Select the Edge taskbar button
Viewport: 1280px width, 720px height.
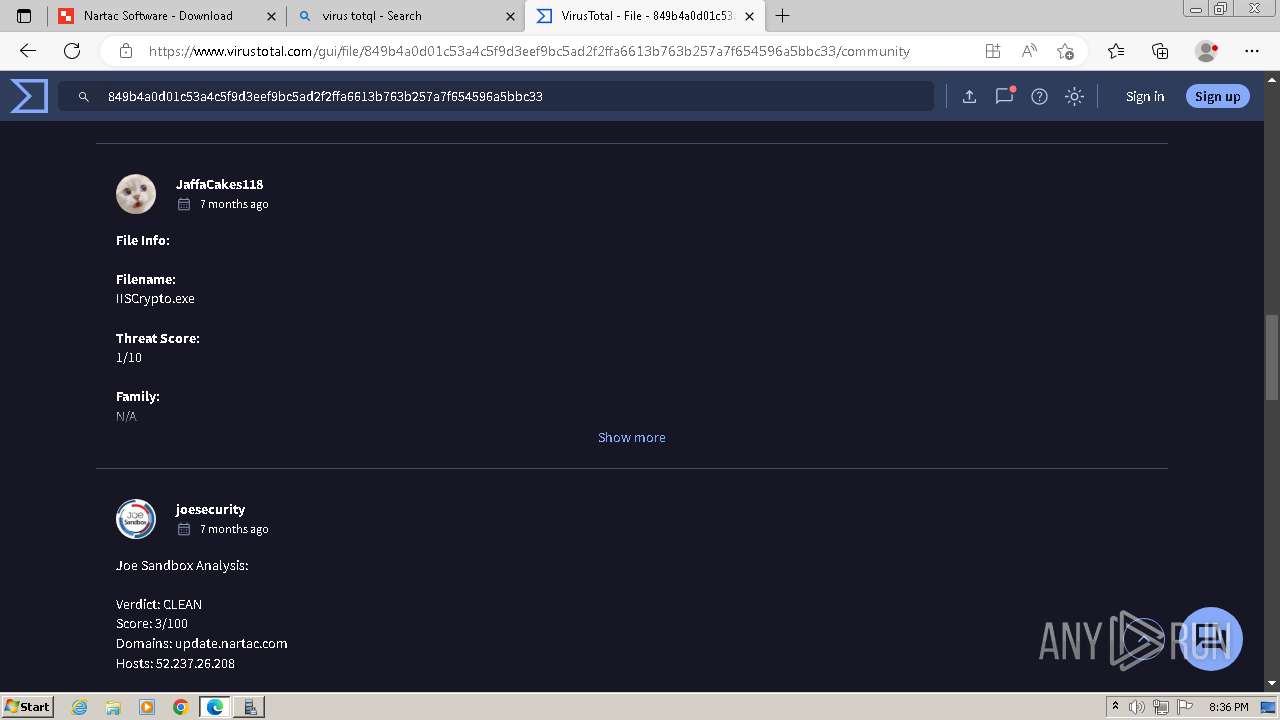215,707
